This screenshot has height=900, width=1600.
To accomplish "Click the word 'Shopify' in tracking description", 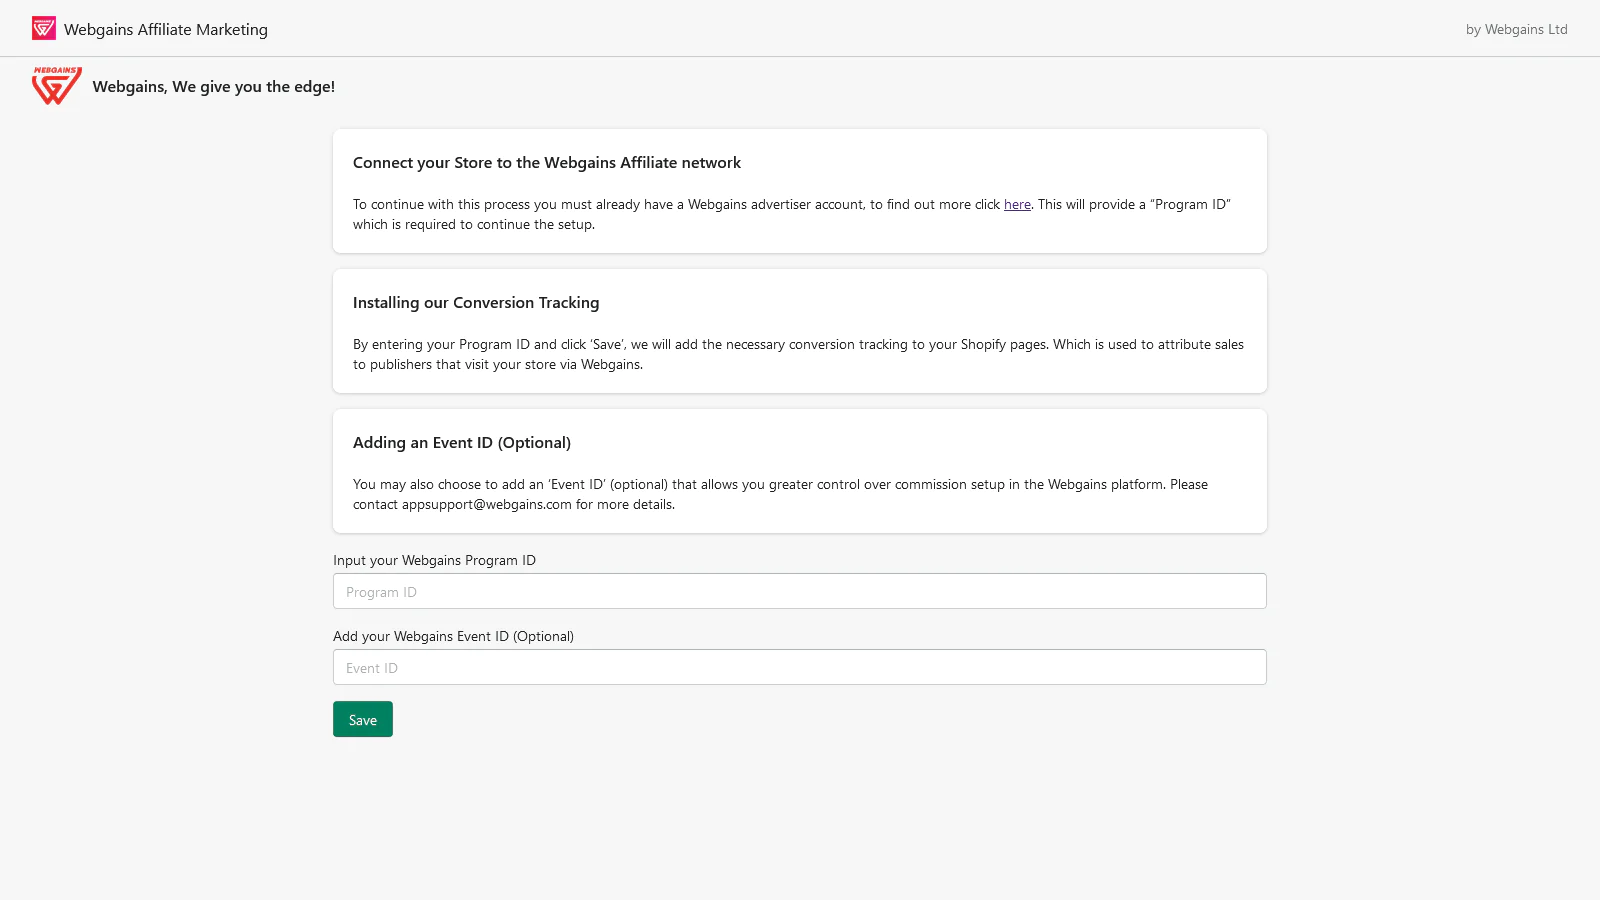I will (x=983, y=344).
